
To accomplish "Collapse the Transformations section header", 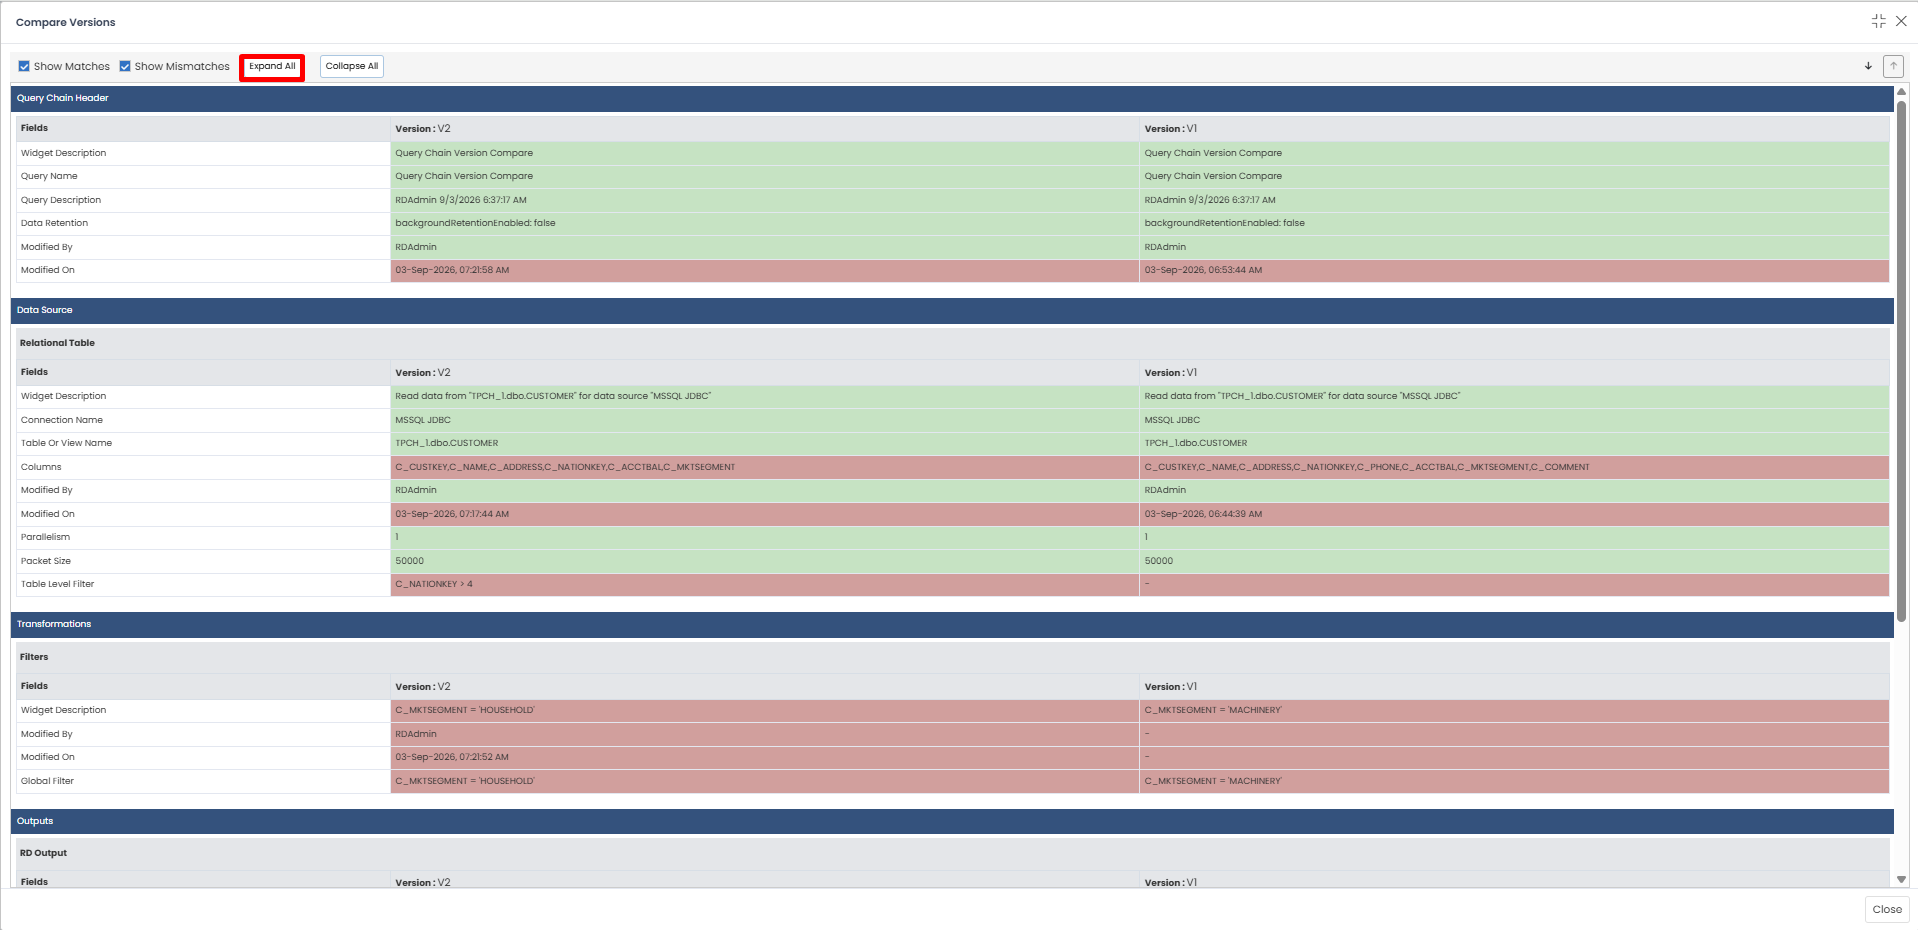I will pos(952,624).
